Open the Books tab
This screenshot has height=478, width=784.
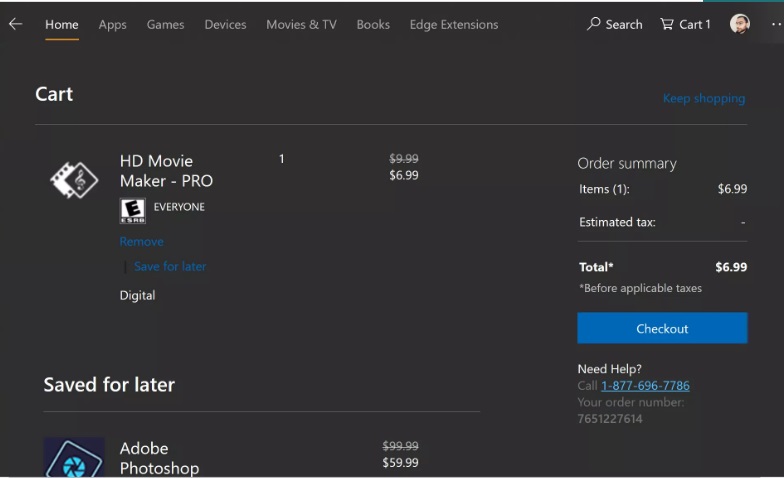click(x=373, y=24)
